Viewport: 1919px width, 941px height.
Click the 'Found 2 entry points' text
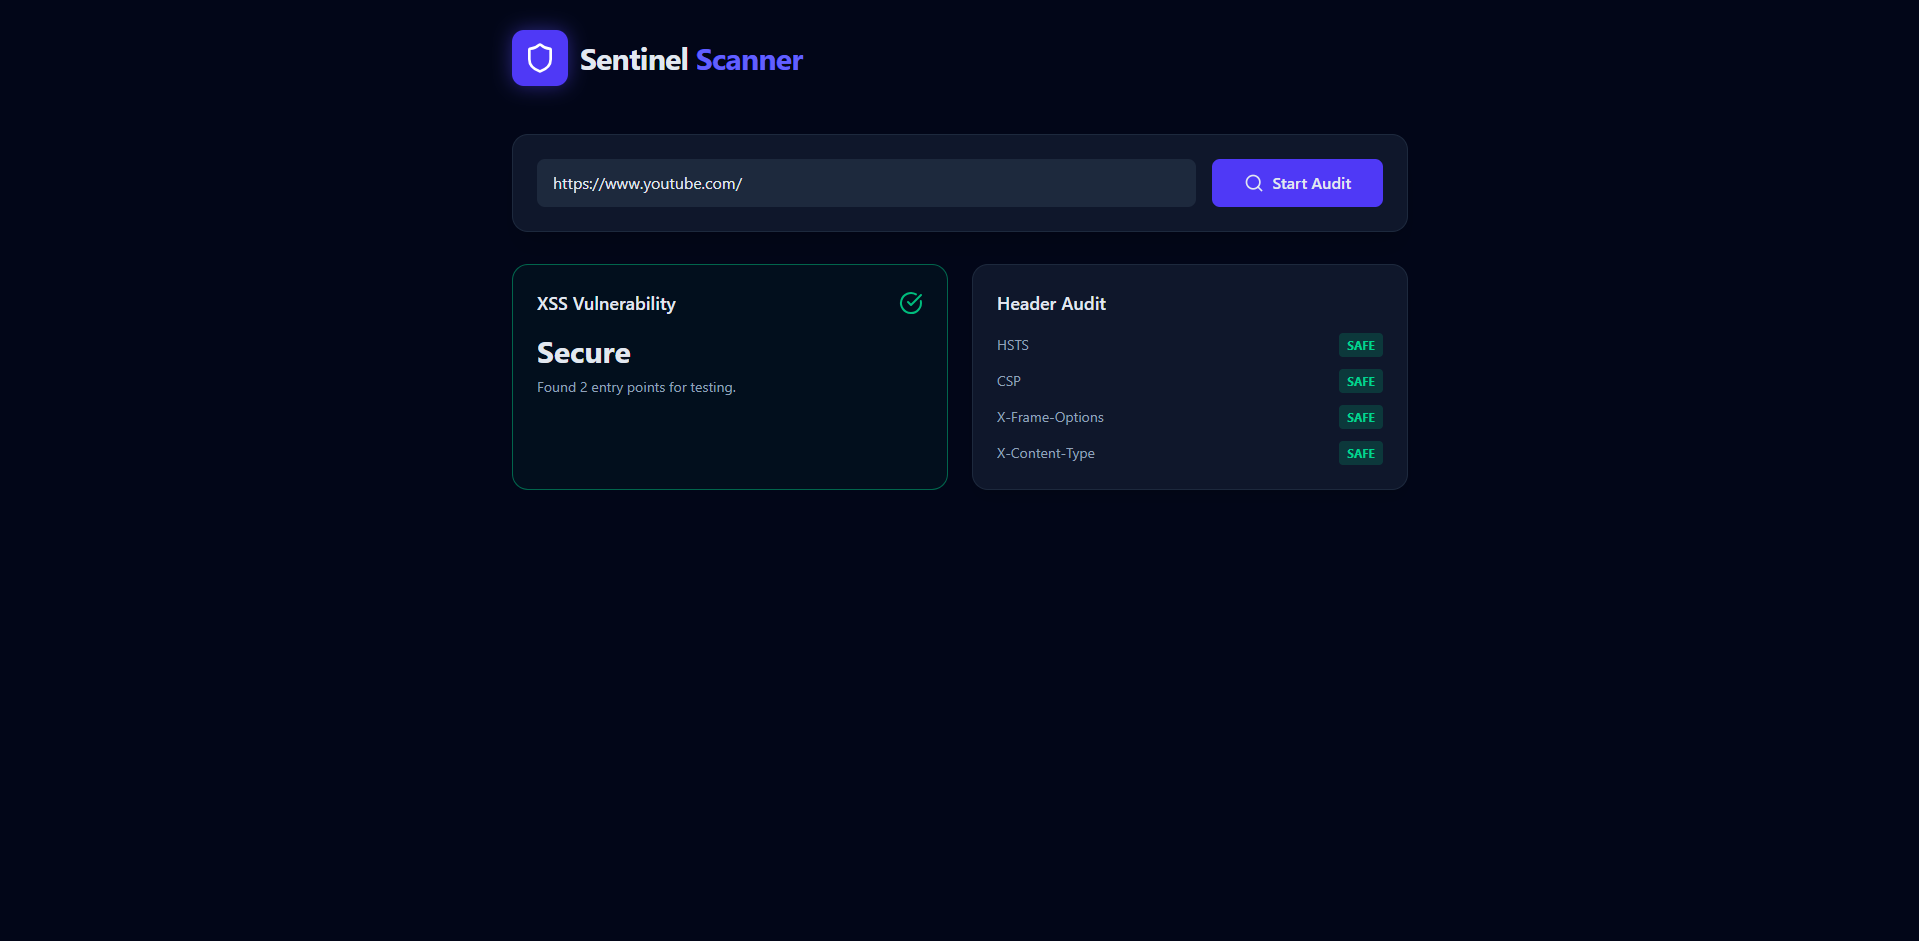pos(636,387)
